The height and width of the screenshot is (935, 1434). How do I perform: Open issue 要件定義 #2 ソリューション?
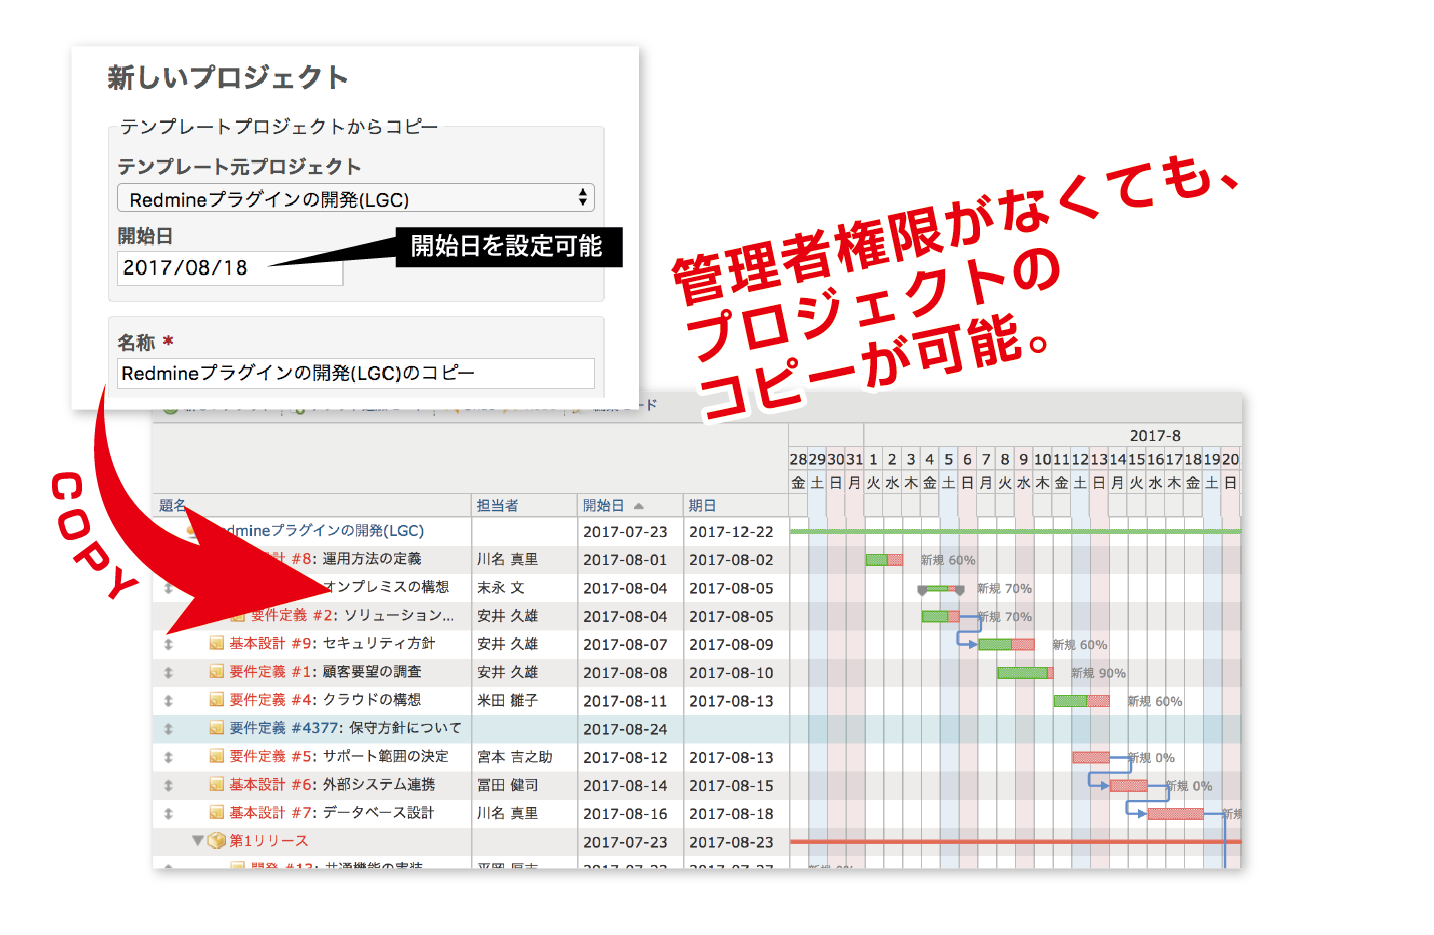[352, 616]
